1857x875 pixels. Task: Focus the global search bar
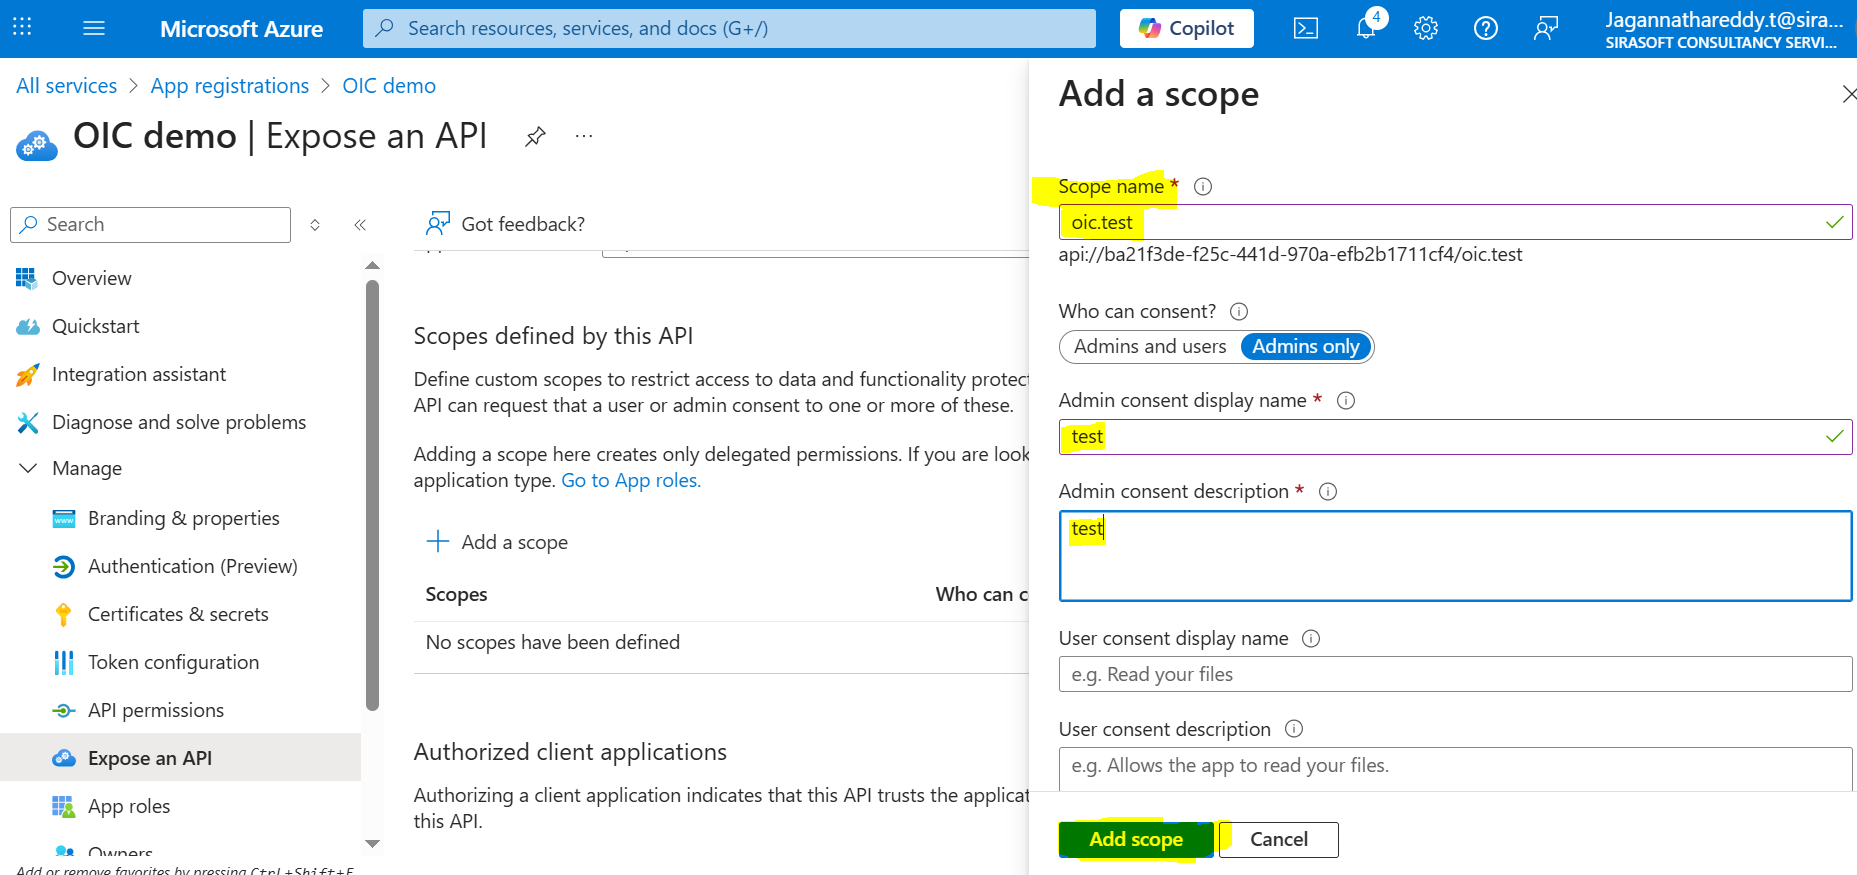729,28
